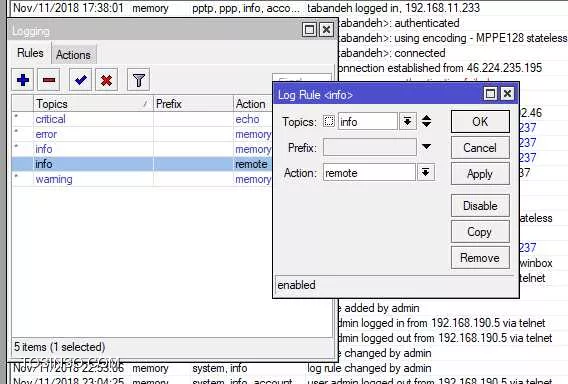Sort rules by the Action column header
This screenshot has height=384, width=568.
[253, 104]
